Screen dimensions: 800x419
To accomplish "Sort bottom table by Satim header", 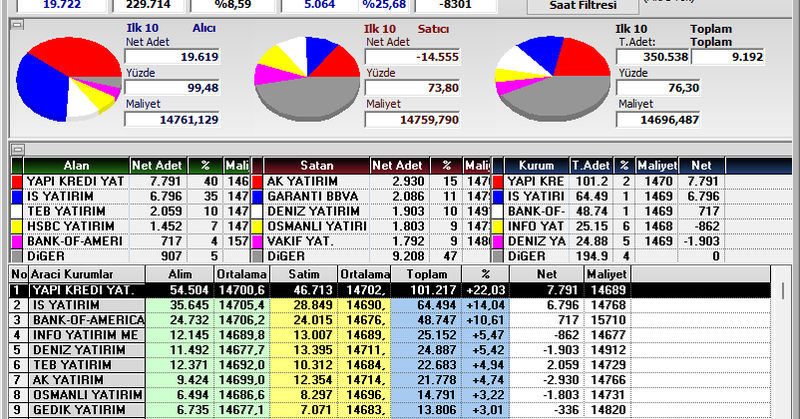I will point(304,274).
